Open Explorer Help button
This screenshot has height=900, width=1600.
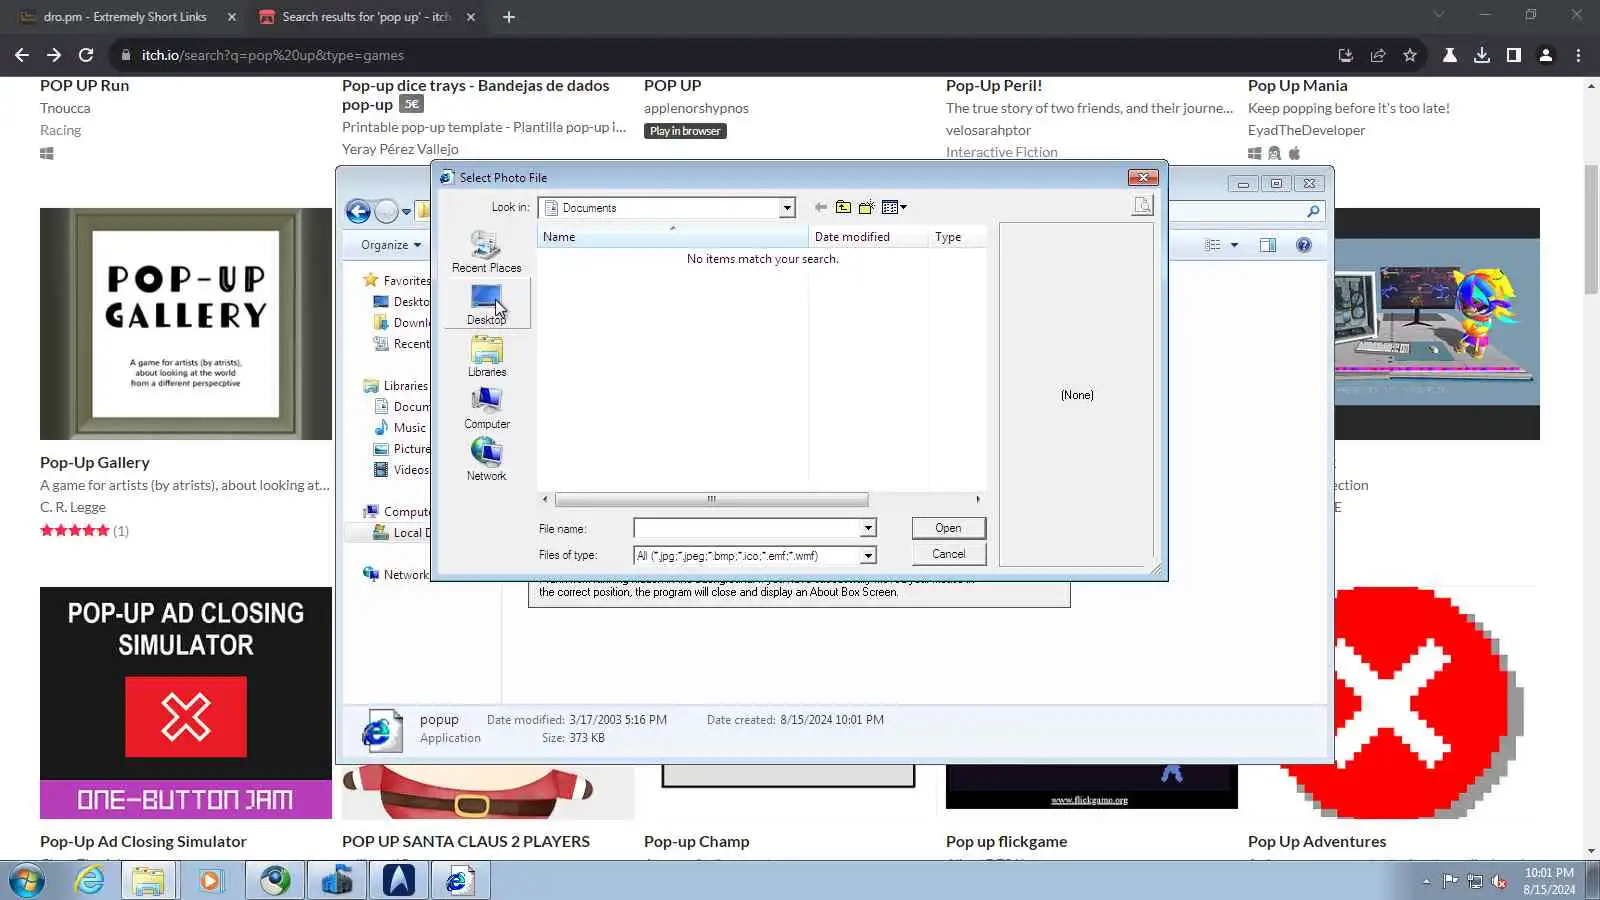[x=1303, y=245]
